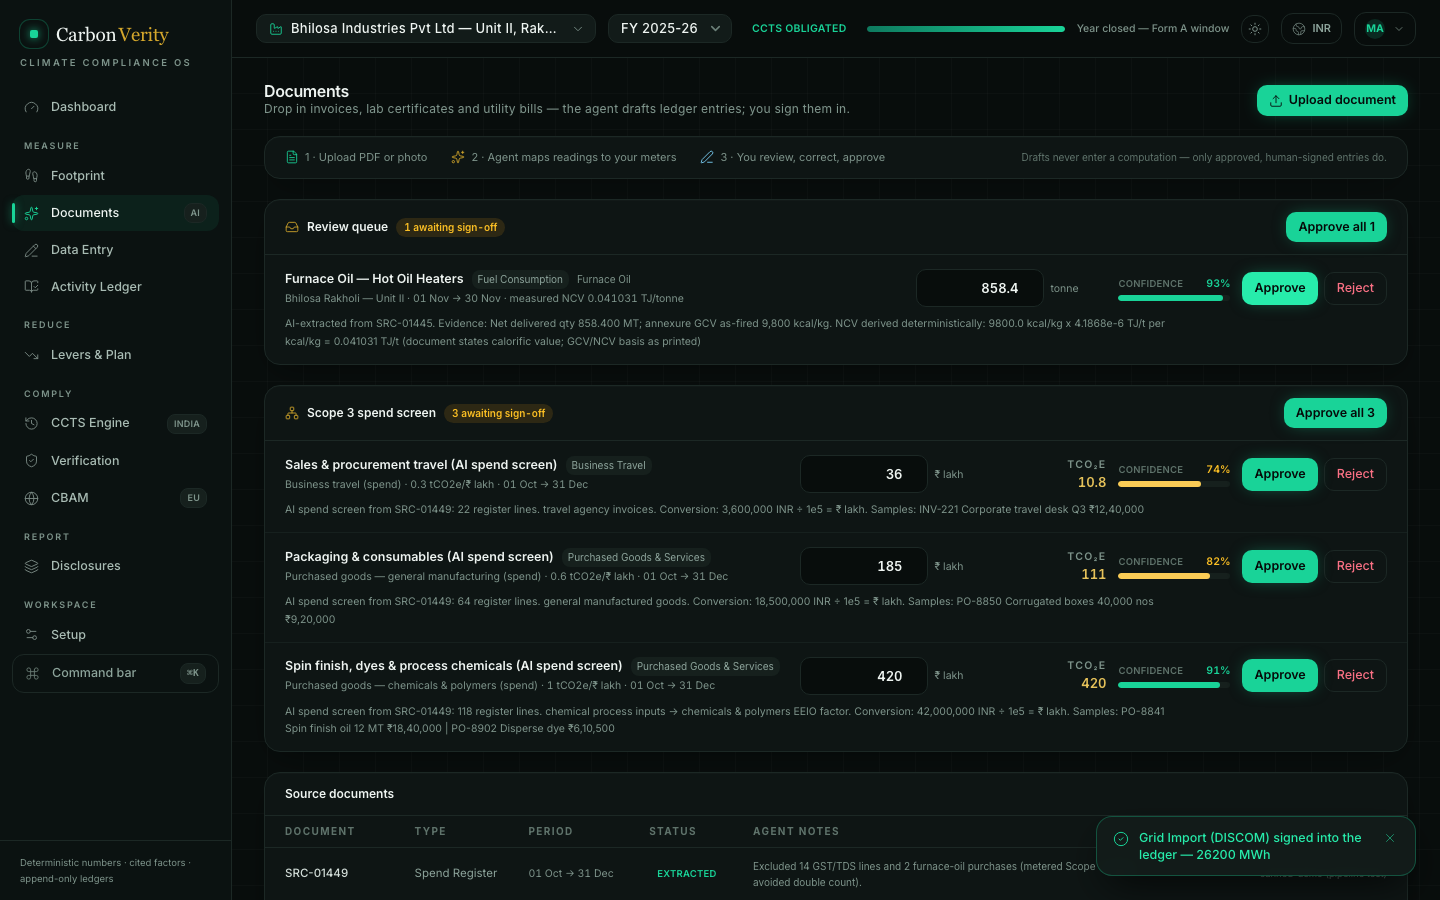Open the Command bar

click(115, 673)
